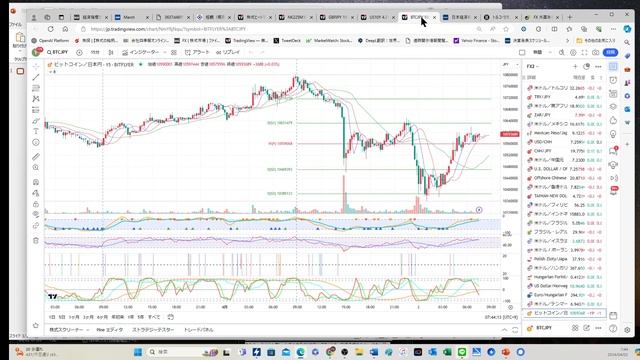Viewport: 640px width, 360px height.
Task: Take a chart snapshot camera icon
Action: point(596,53)
